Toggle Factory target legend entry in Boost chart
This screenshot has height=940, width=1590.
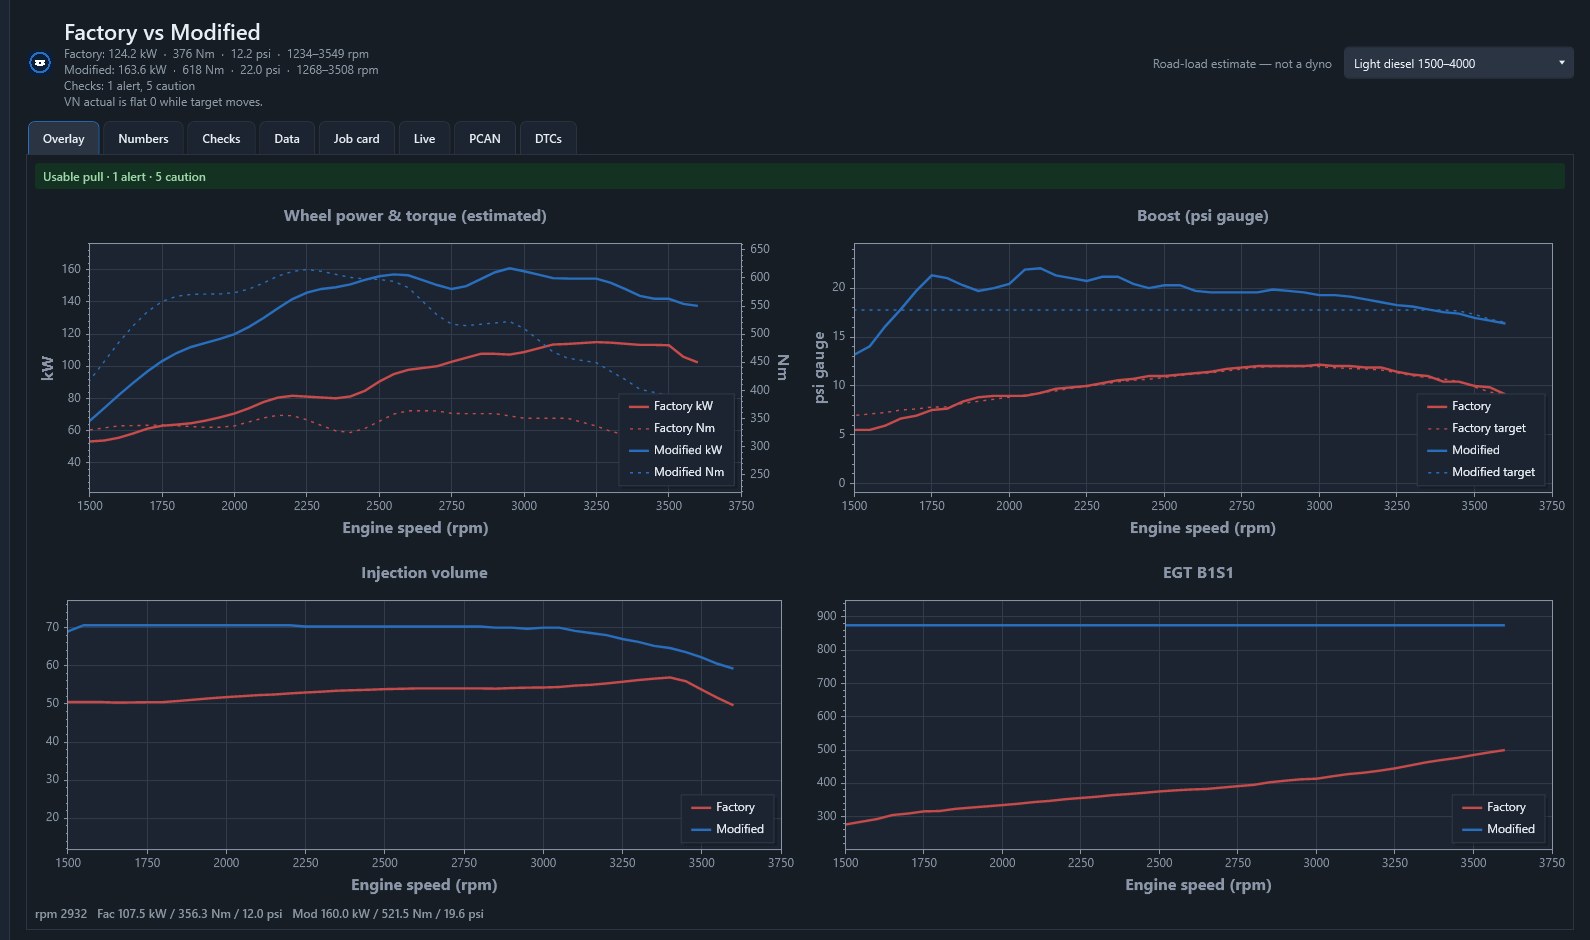coord(1476,428)
